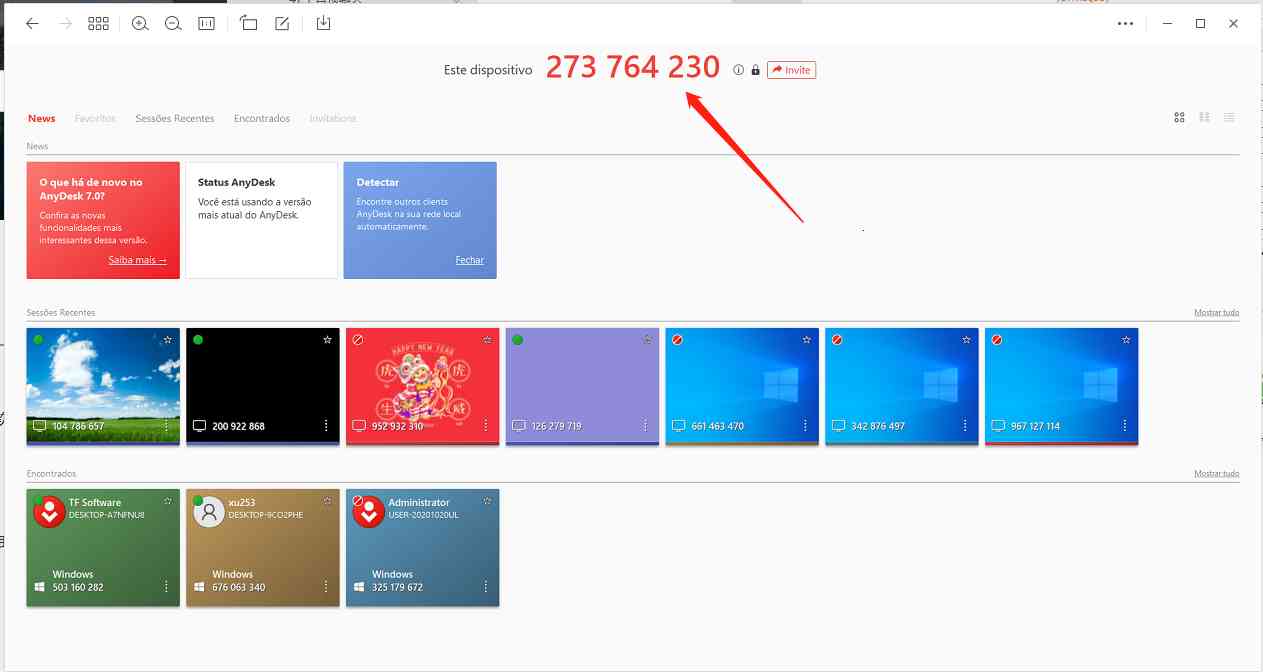Zoom in with the magnifier plus icon

click(140, 23)
